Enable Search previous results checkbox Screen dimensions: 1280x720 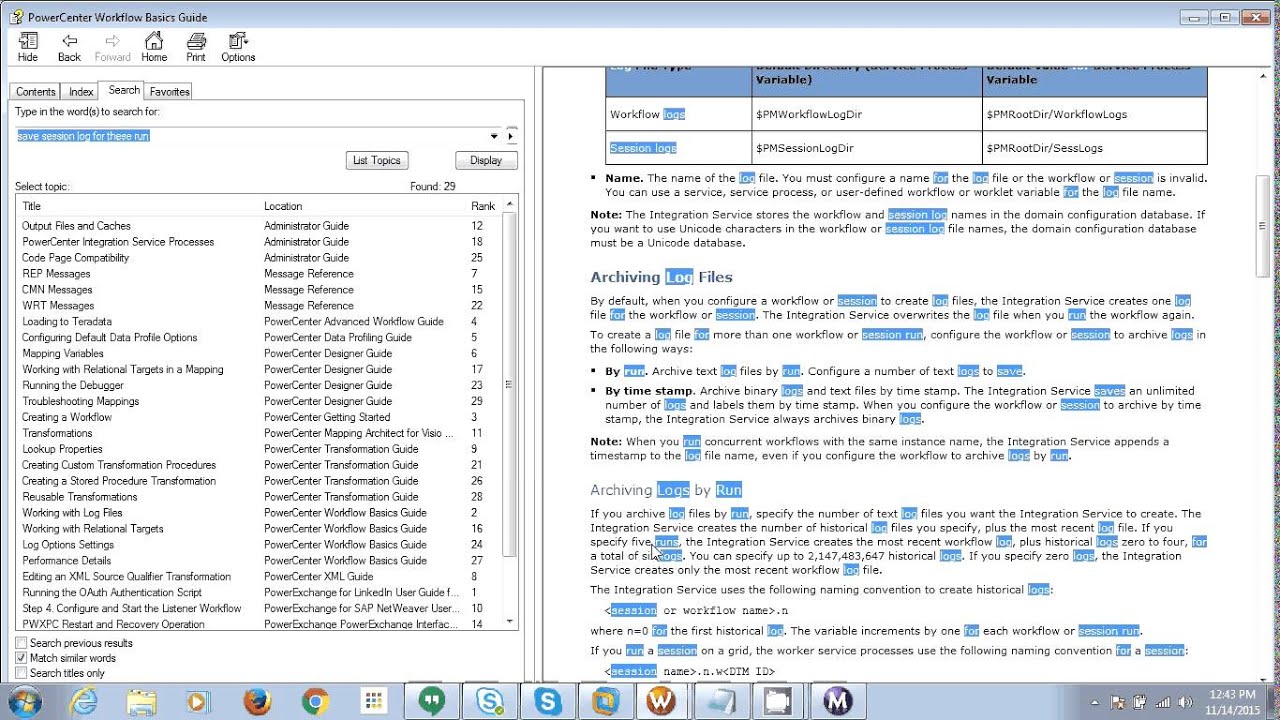coord(21,643)
